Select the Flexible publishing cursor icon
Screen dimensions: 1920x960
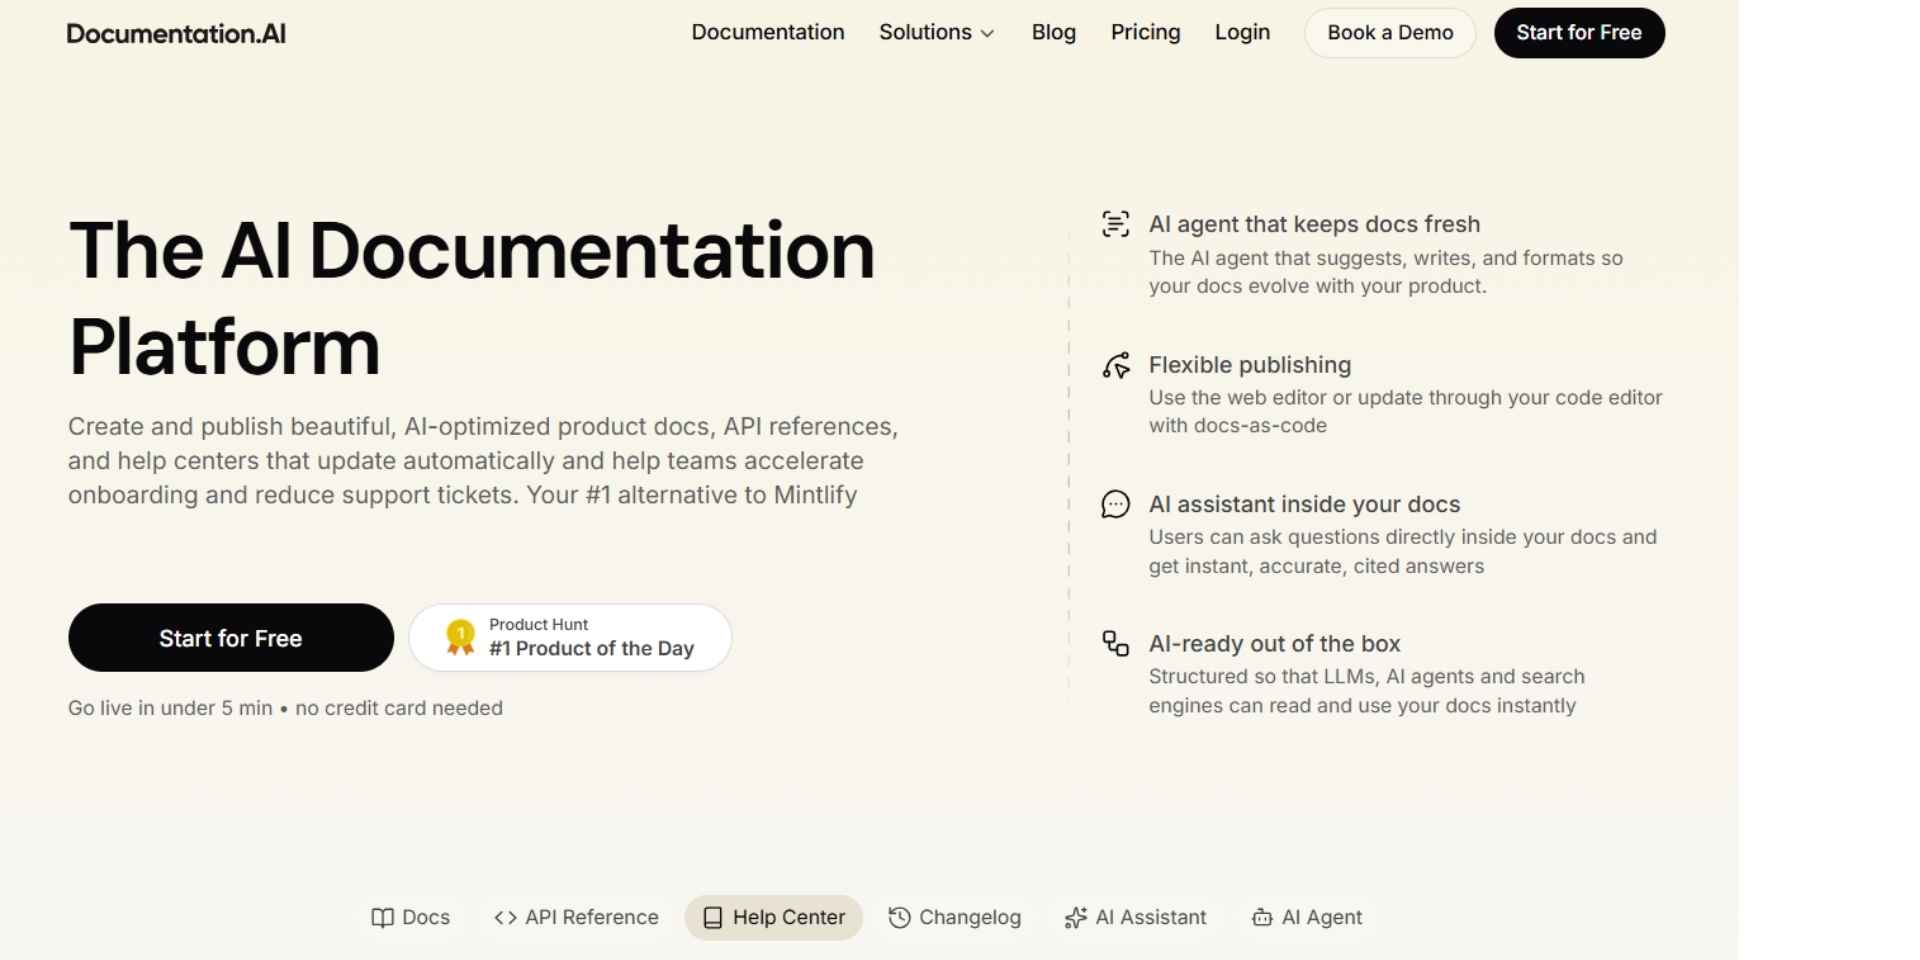coord(1117,365)
